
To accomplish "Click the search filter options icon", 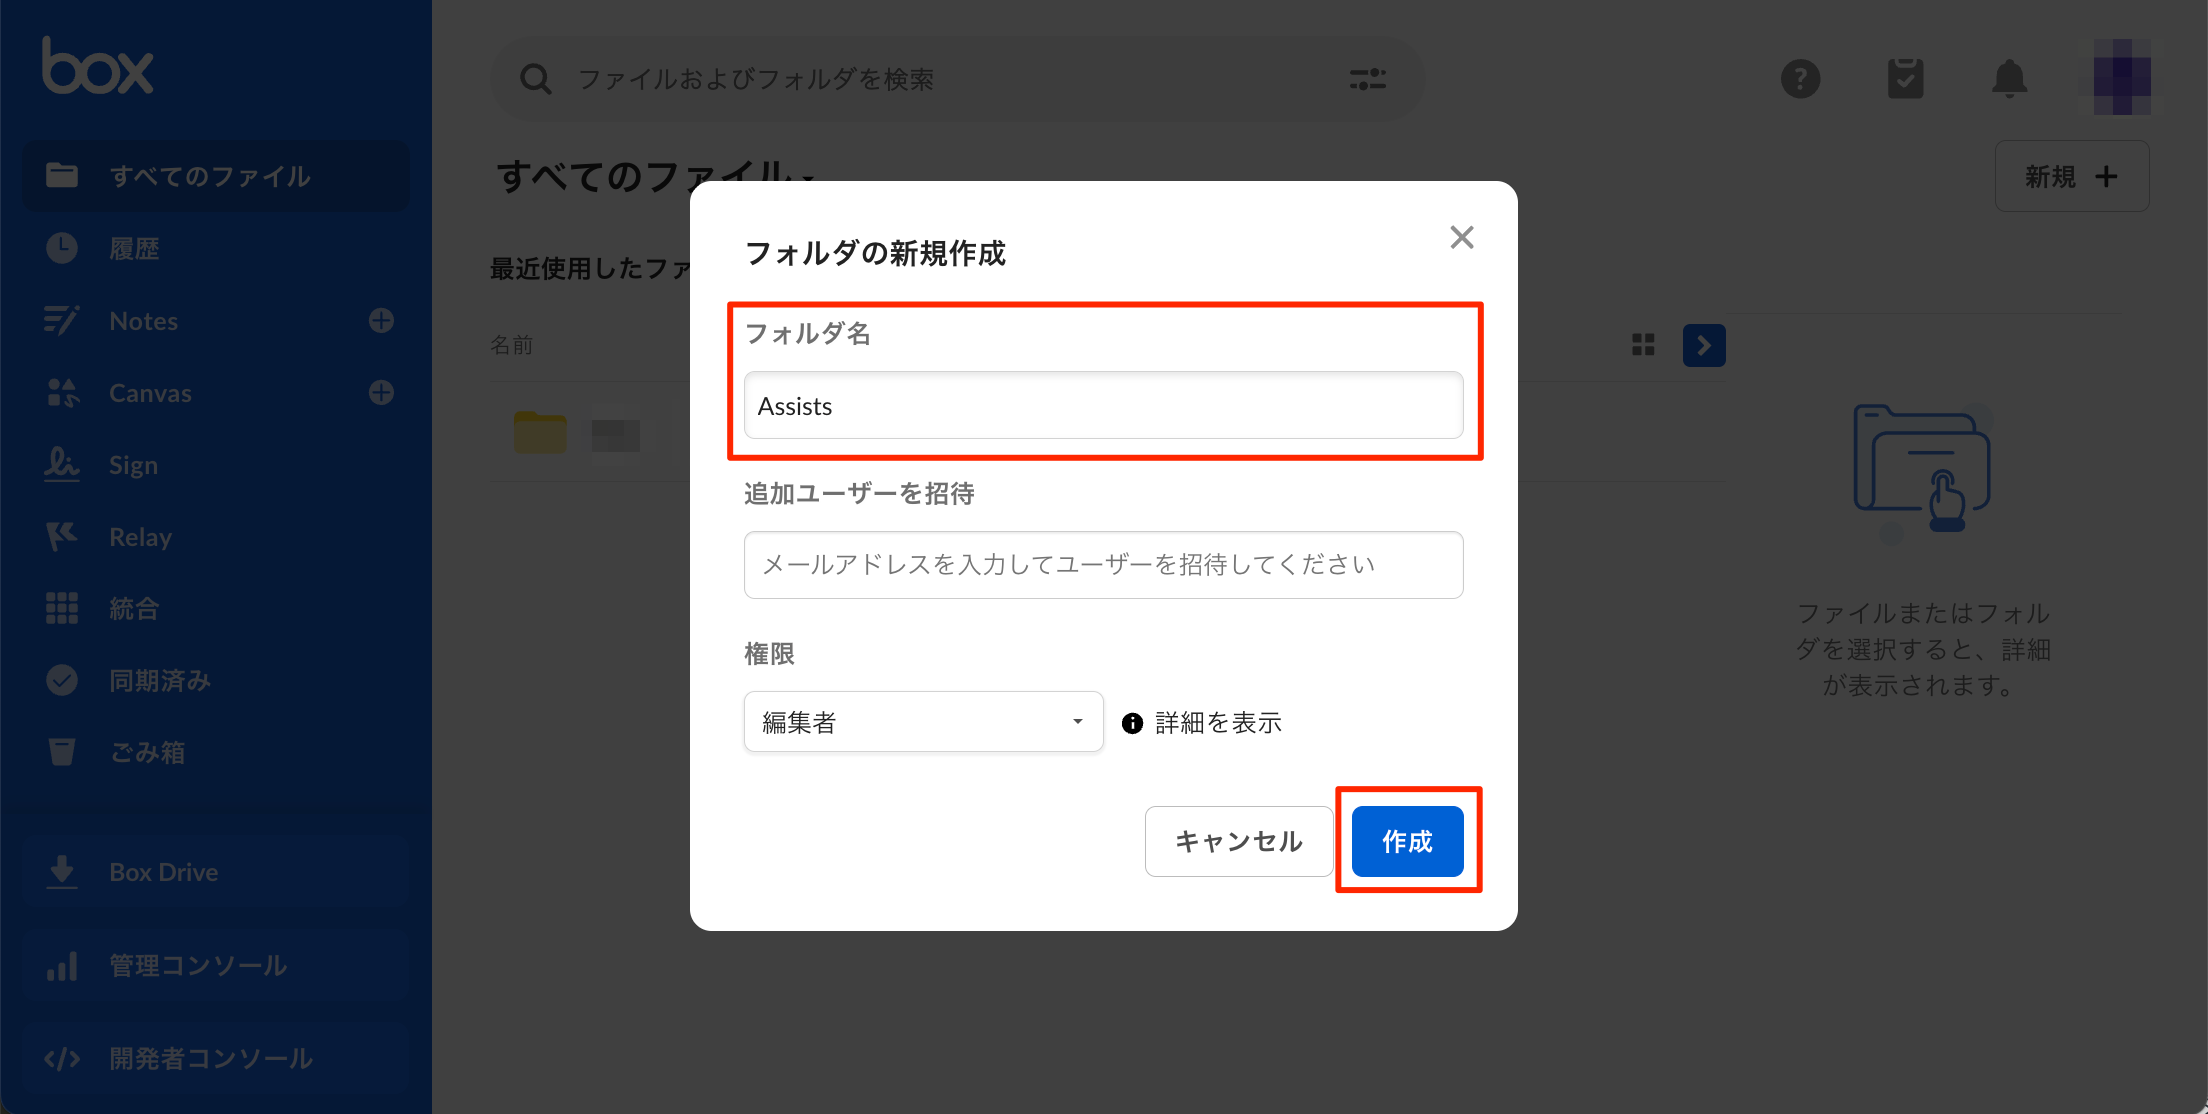I will pyautogui.click(x=1367, y=79).
